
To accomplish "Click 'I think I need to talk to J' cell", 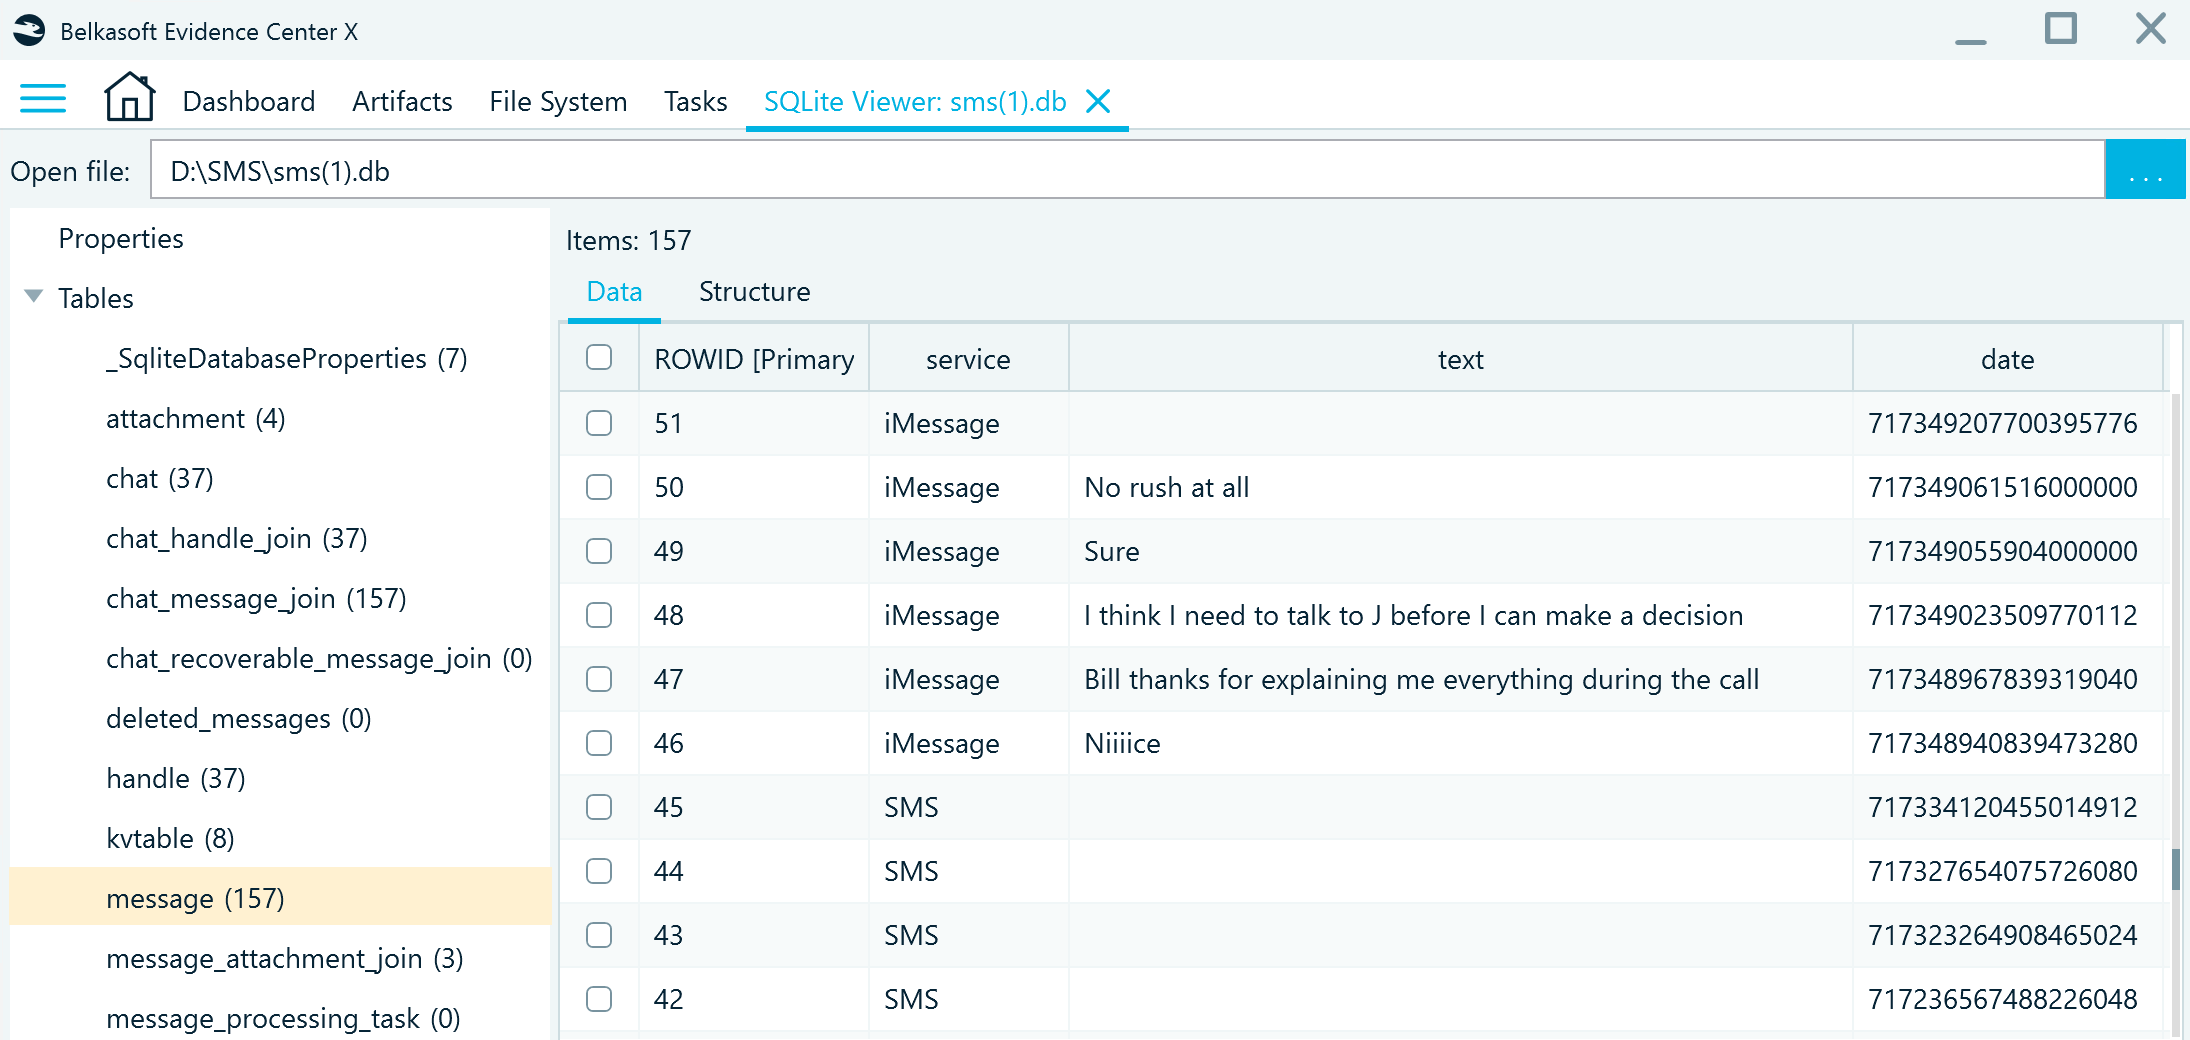I will pos(1460,615).
